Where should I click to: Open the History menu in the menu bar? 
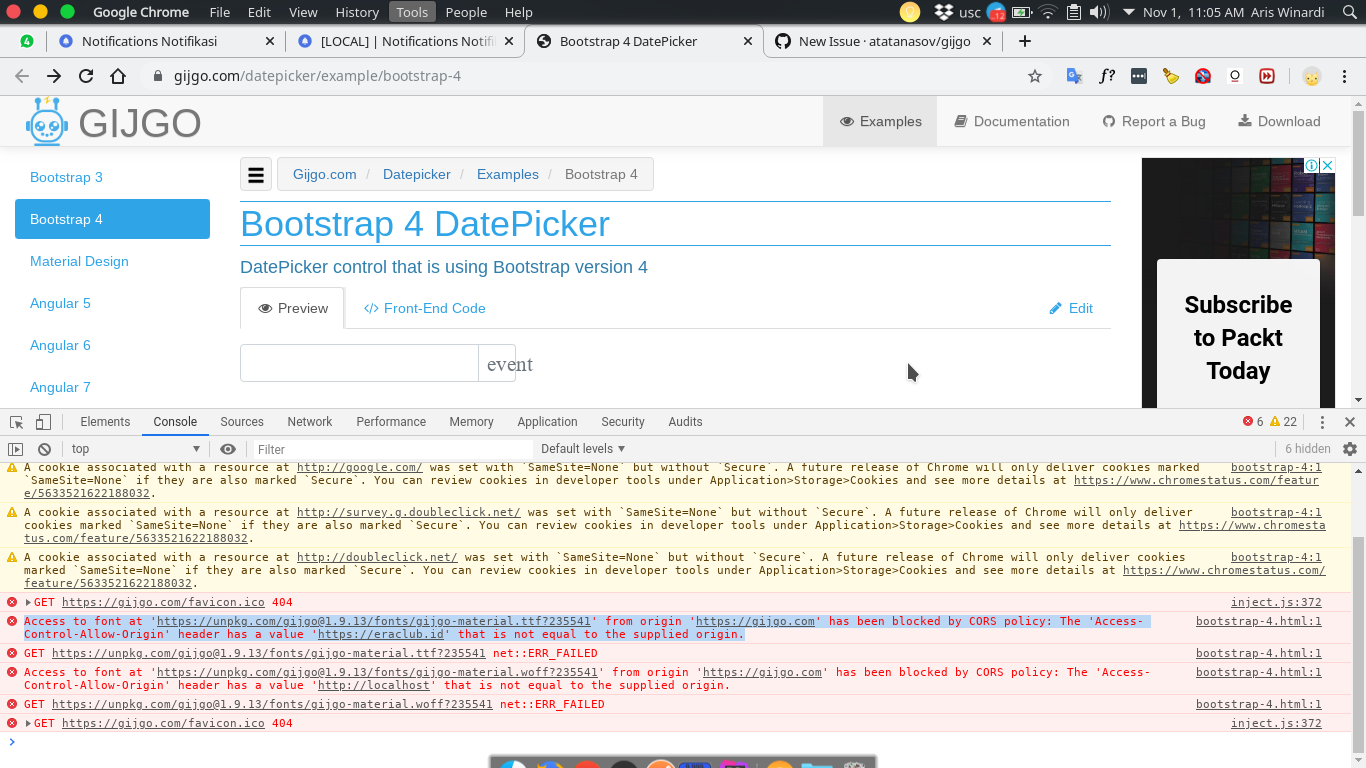point(357,12)
